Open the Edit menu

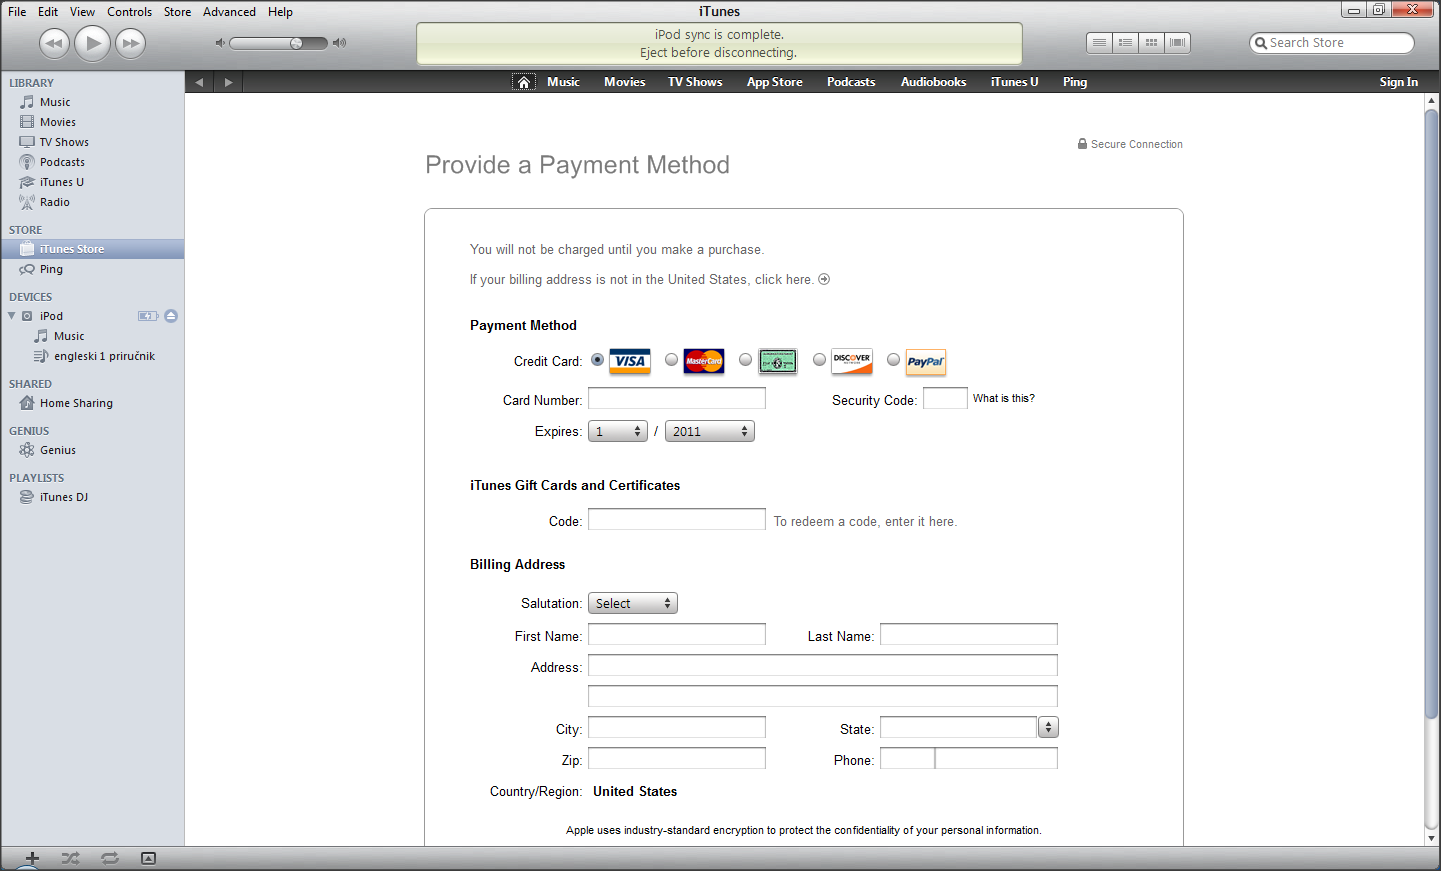click(48, 12)
